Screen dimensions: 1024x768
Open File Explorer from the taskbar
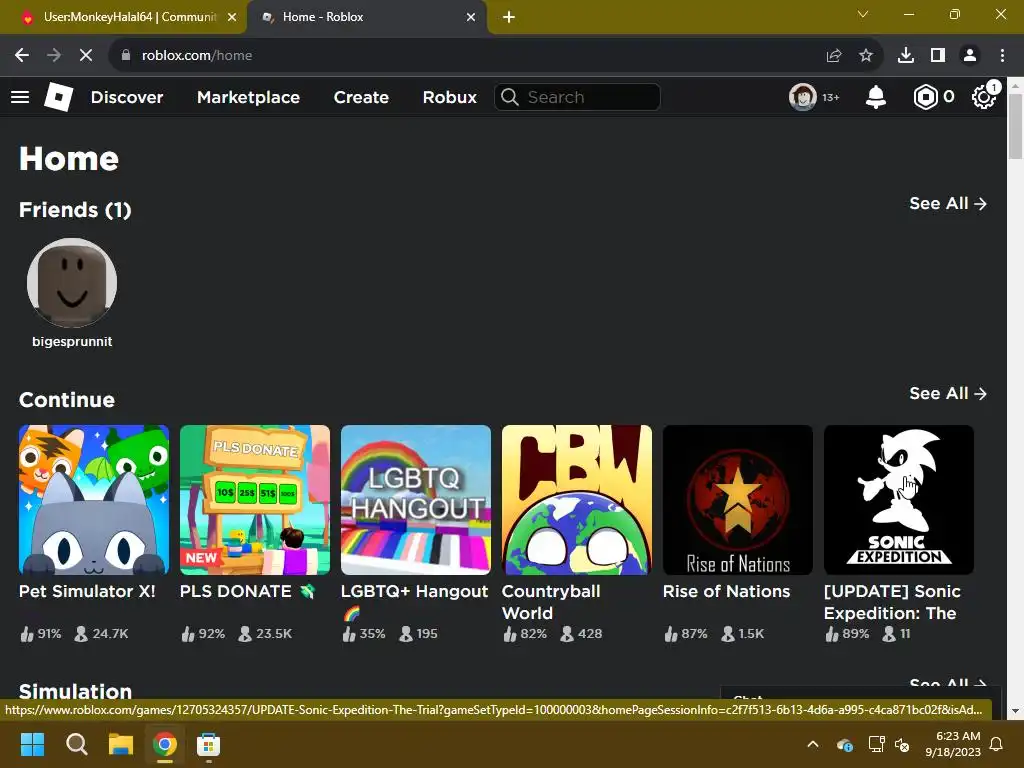click(x=121, y=744)
